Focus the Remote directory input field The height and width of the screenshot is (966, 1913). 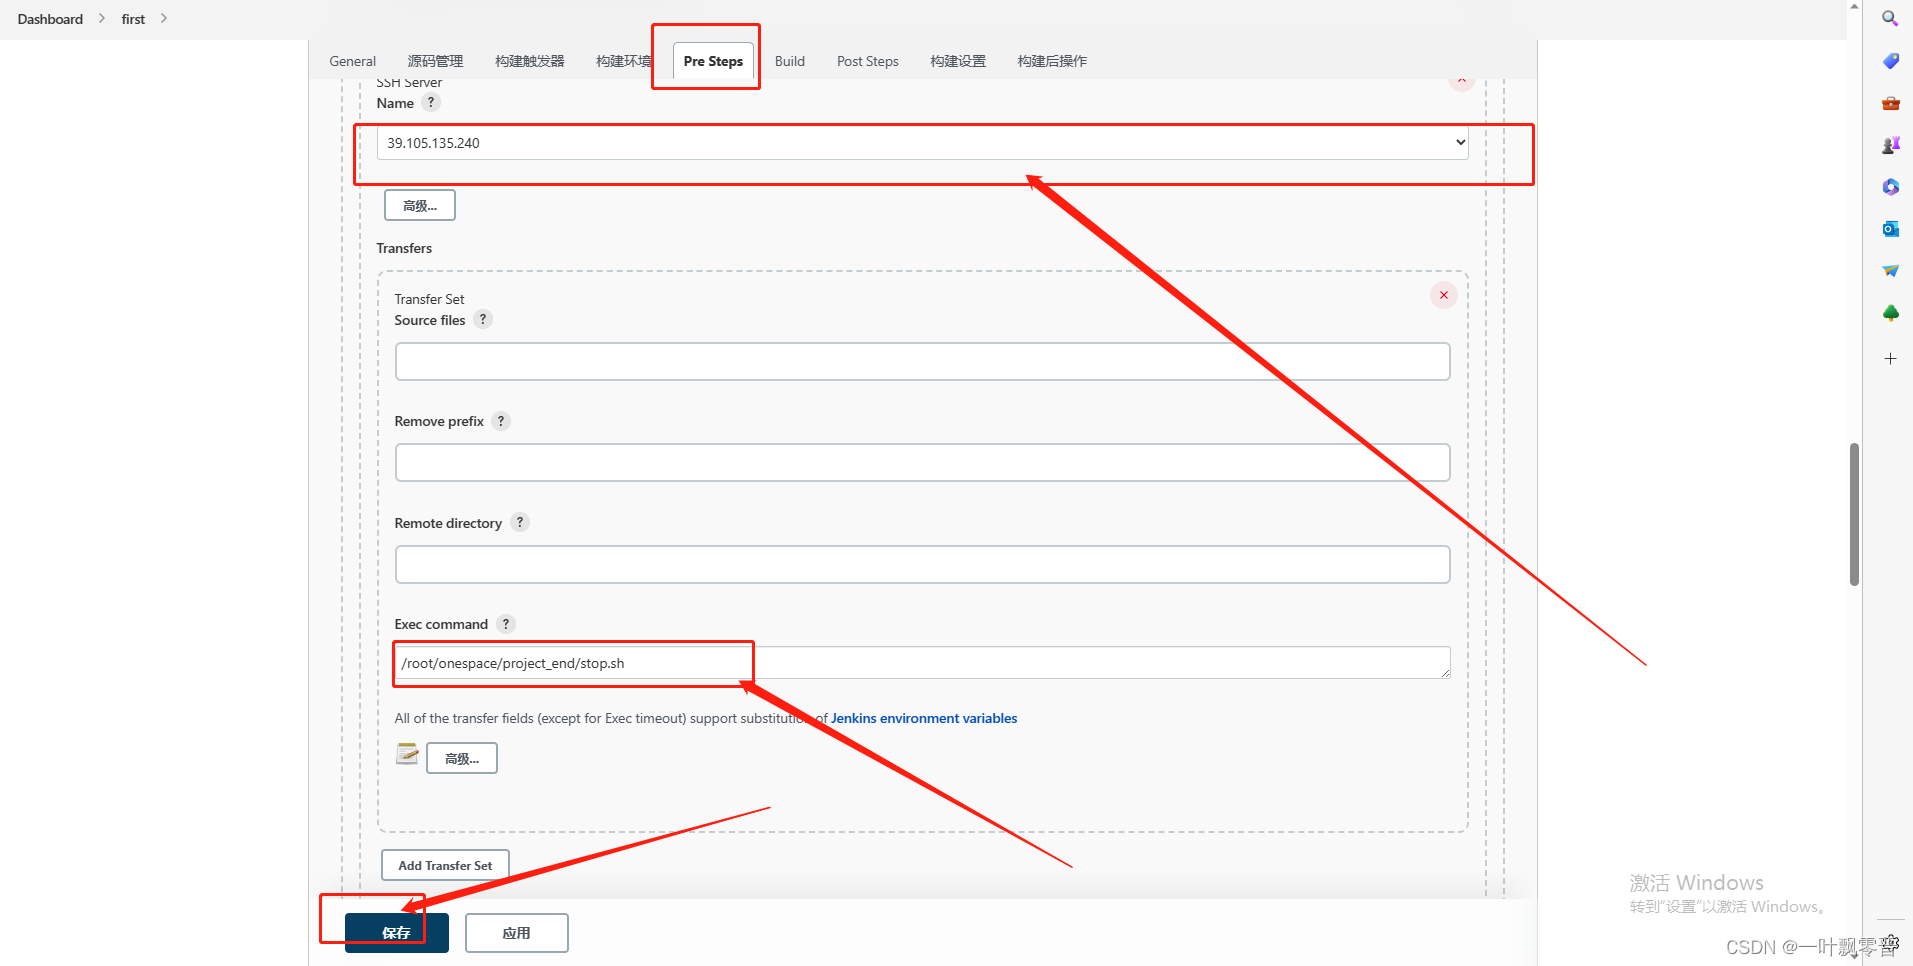pos(922,564)
